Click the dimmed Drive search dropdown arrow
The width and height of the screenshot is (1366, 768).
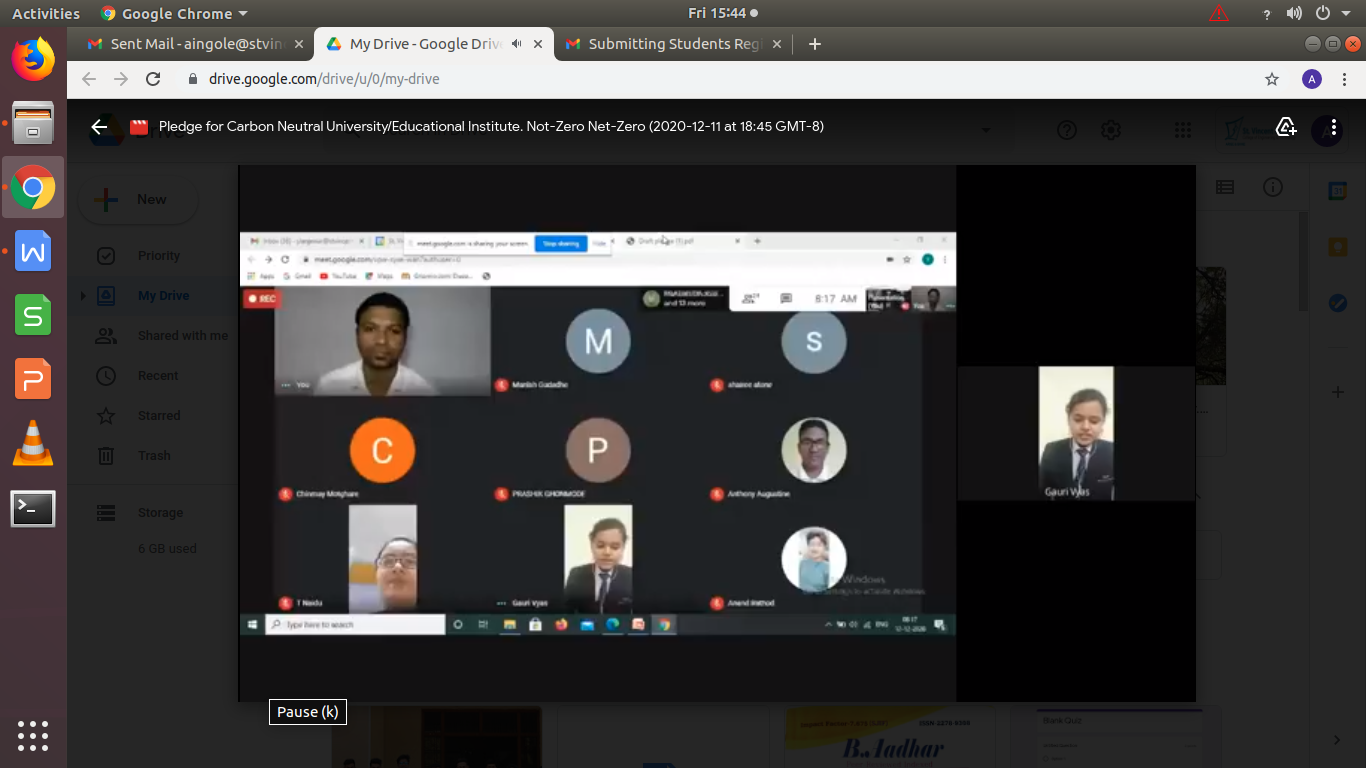986,130
